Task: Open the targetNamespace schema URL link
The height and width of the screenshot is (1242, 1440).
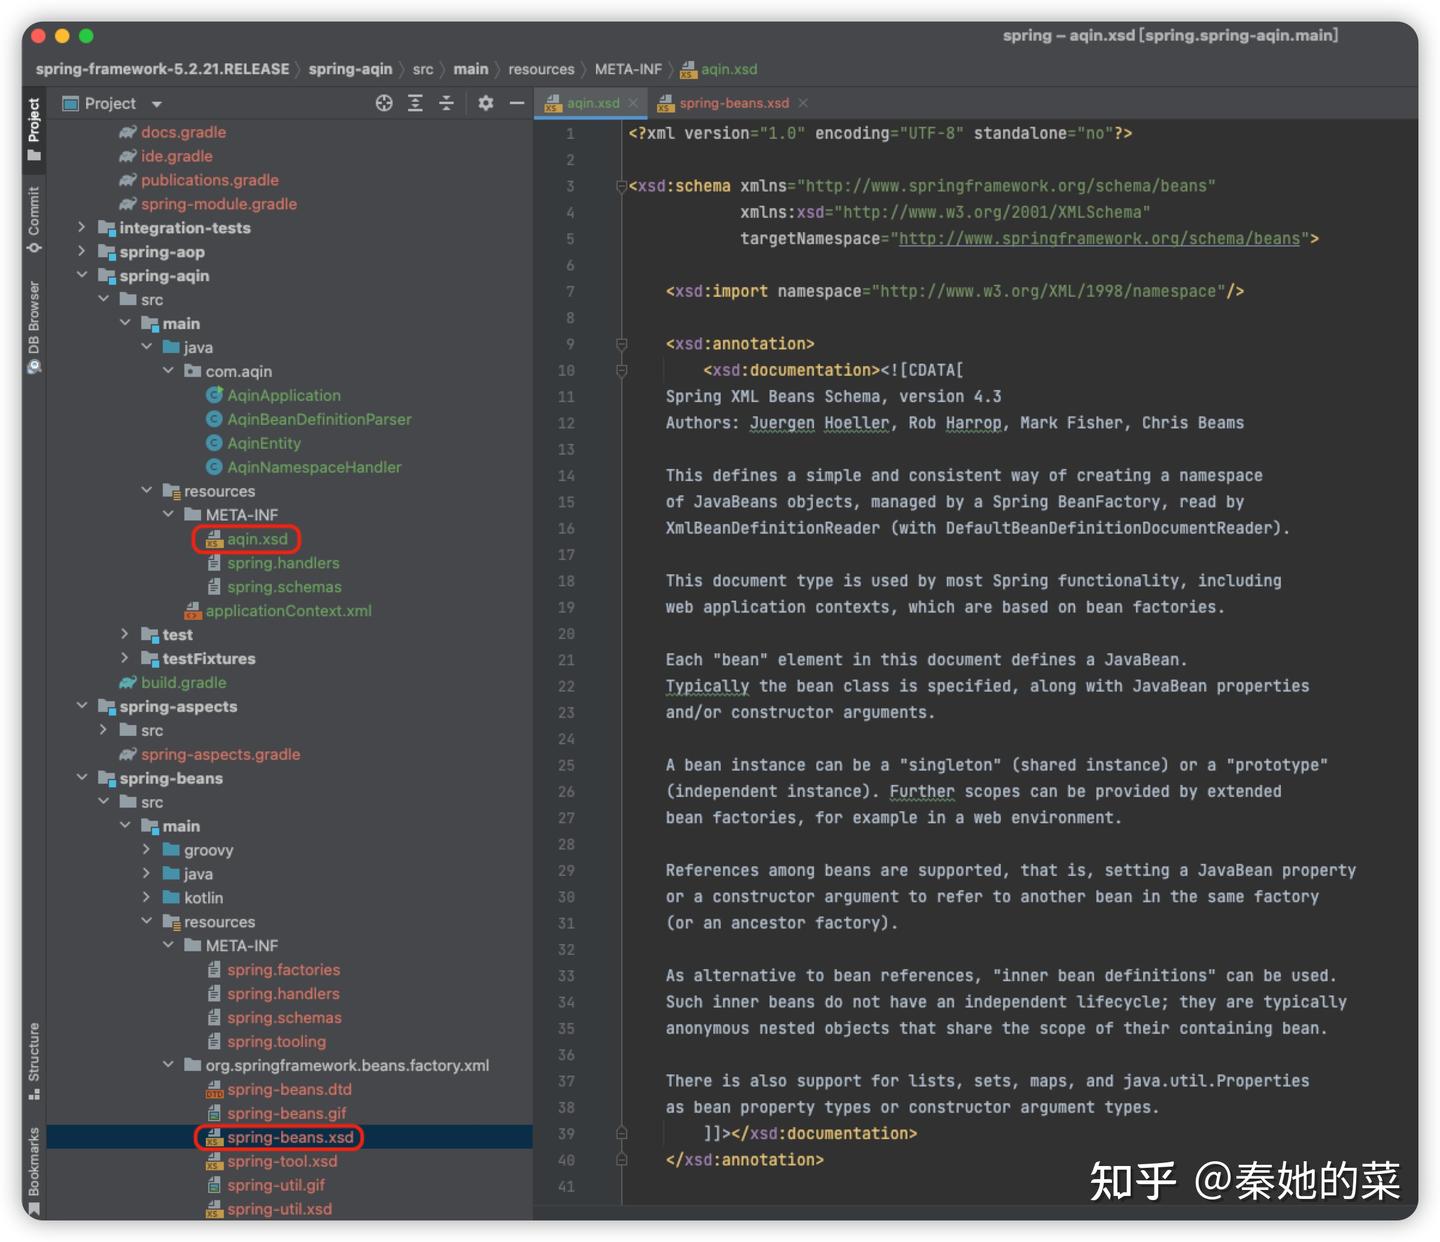Action: click(x=1099, y=239)
